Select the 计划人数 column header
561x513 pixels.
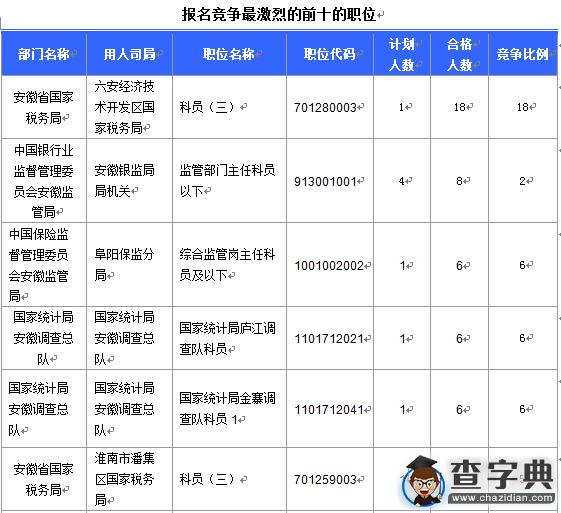click(401, 55)
